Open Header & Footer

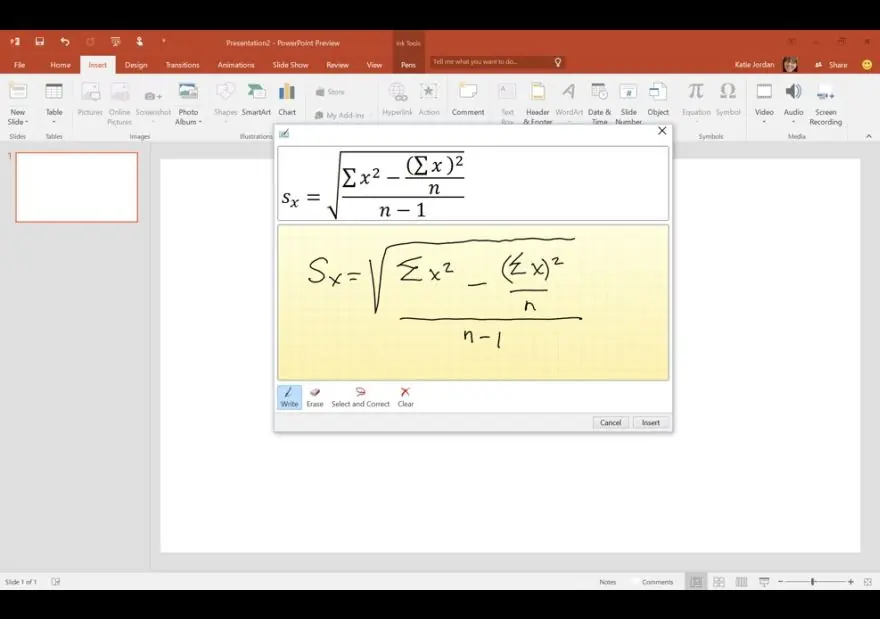pos(537,104)
